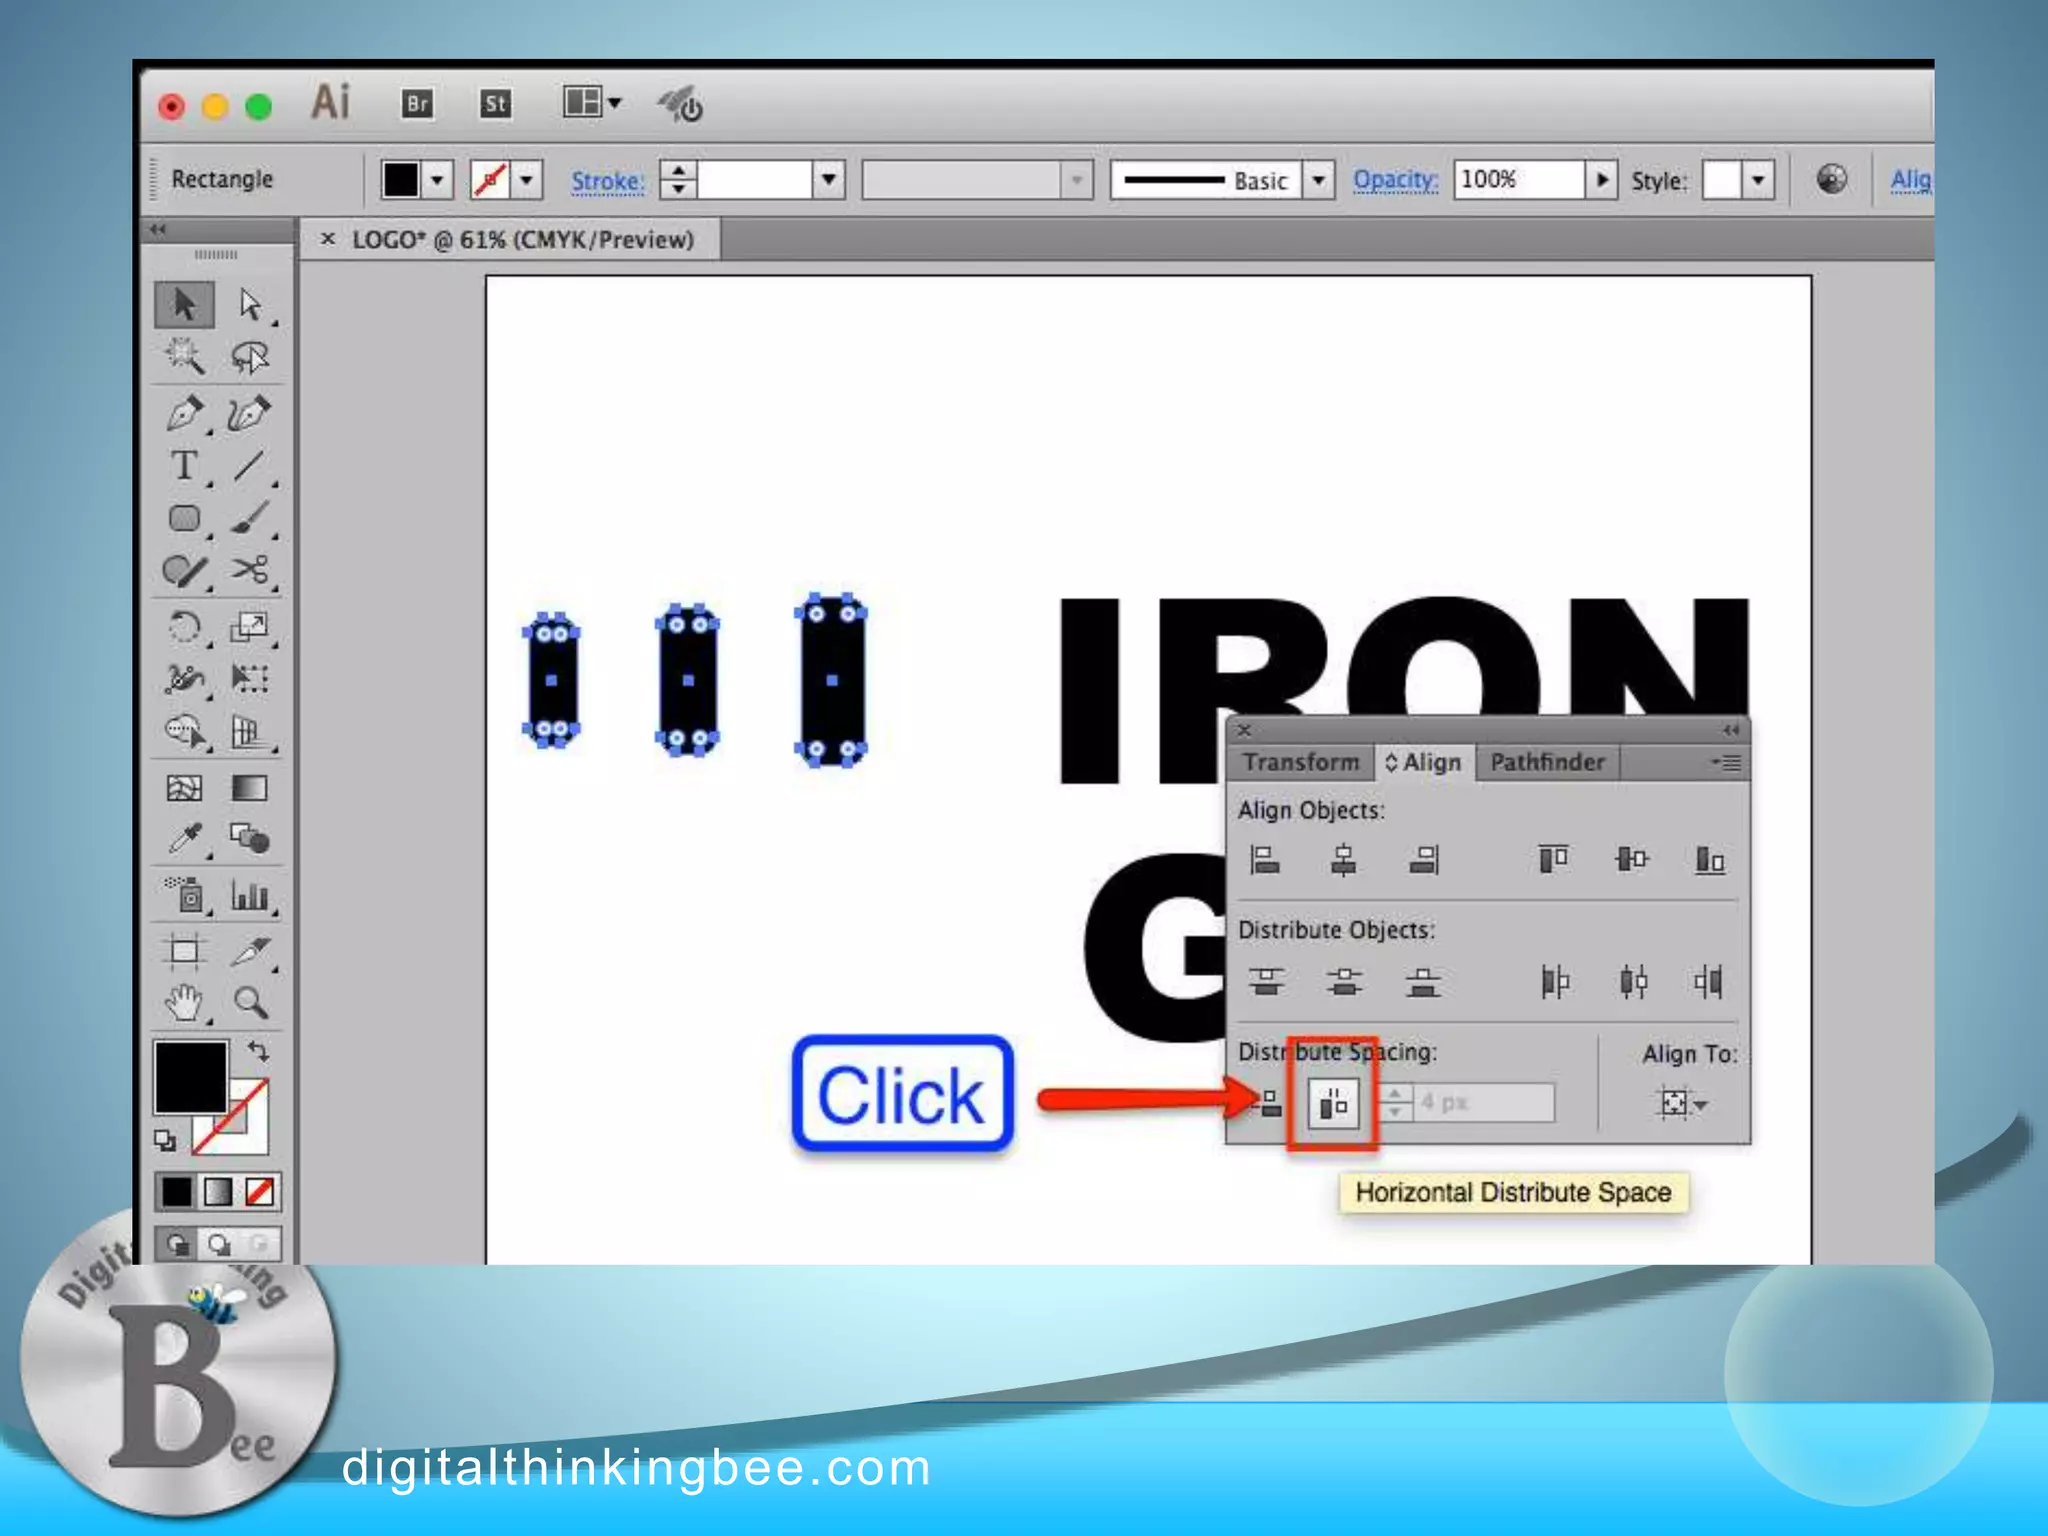Screen dimensions: 2048x1536
Task: Pick the Scissors tool
Action: pyautogui.click(x=249, y=570)
